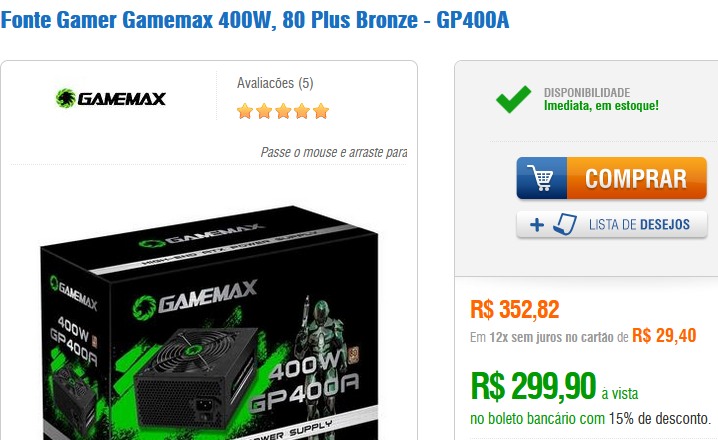Click the third rating star
Viewport: 718px width, 440px height.
pyautogui.click(x=283, y=111)
